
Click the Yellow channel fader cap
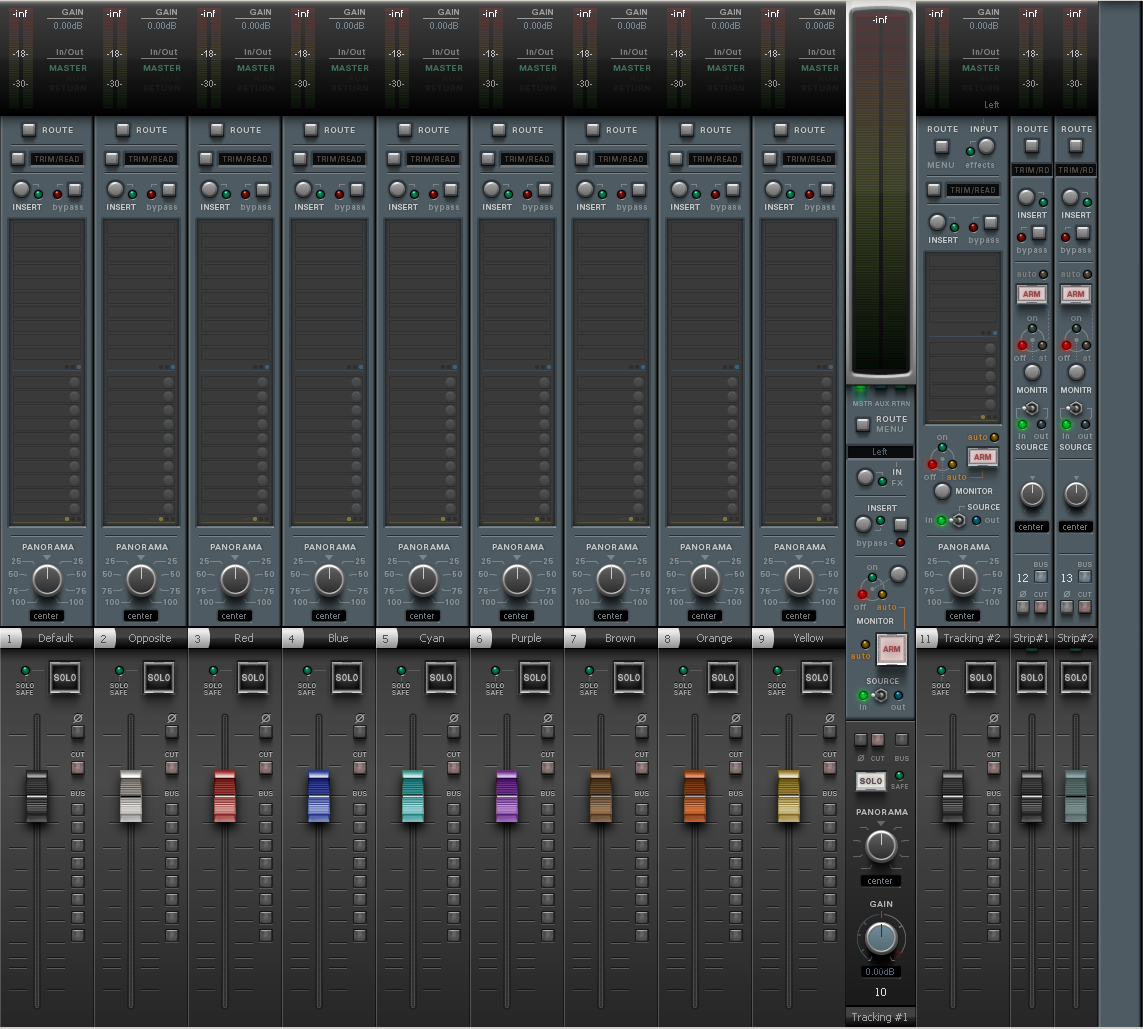(x=788, y=796)
